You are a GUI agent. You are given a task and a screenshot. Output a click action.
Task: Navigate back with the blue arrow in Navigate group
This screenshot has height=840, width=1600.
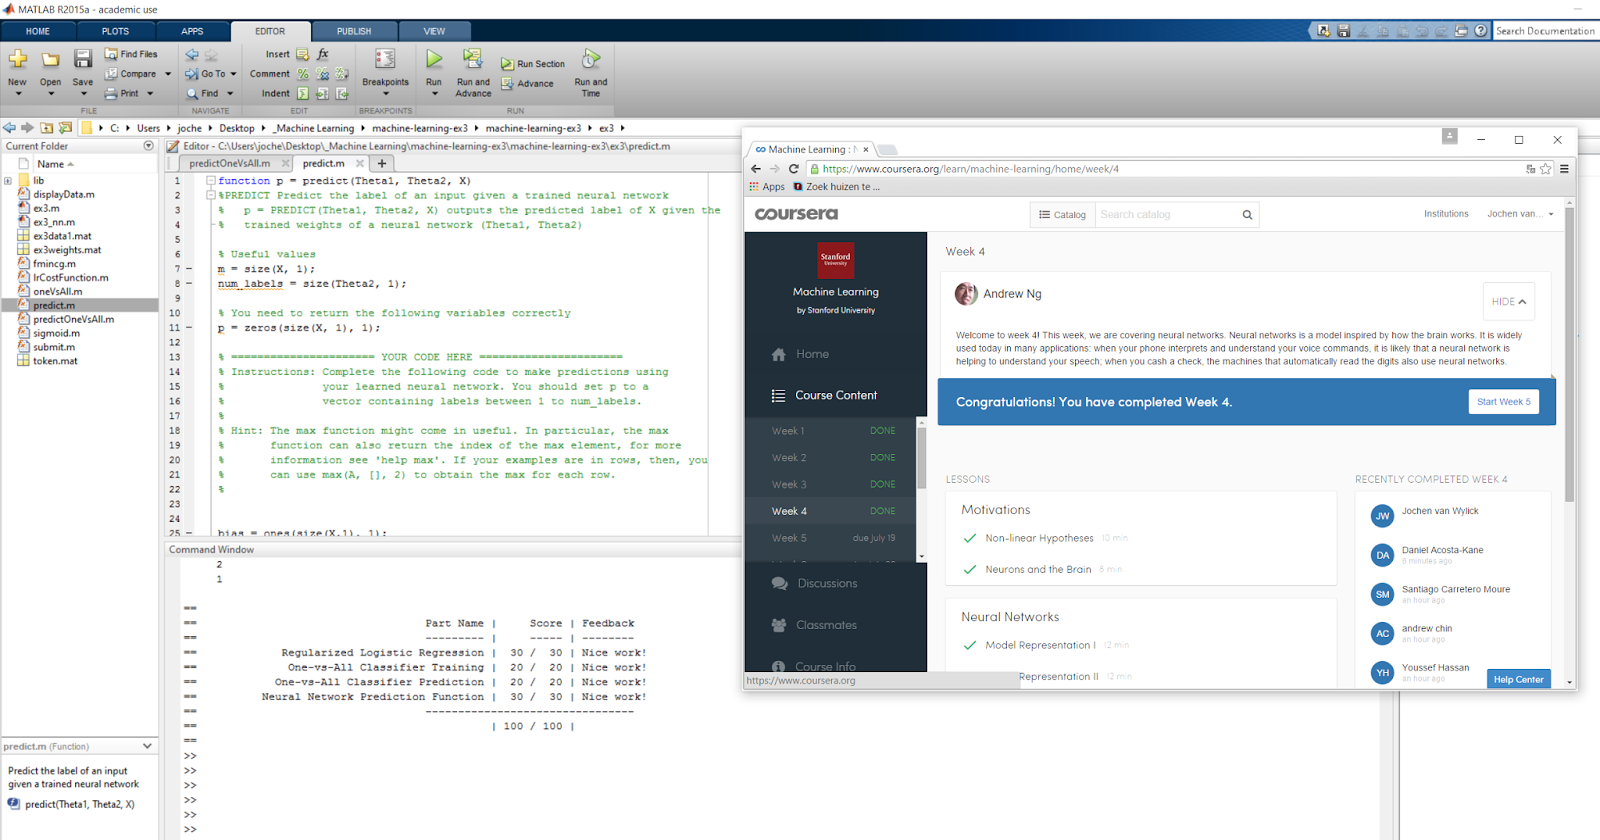pos(192,54)
